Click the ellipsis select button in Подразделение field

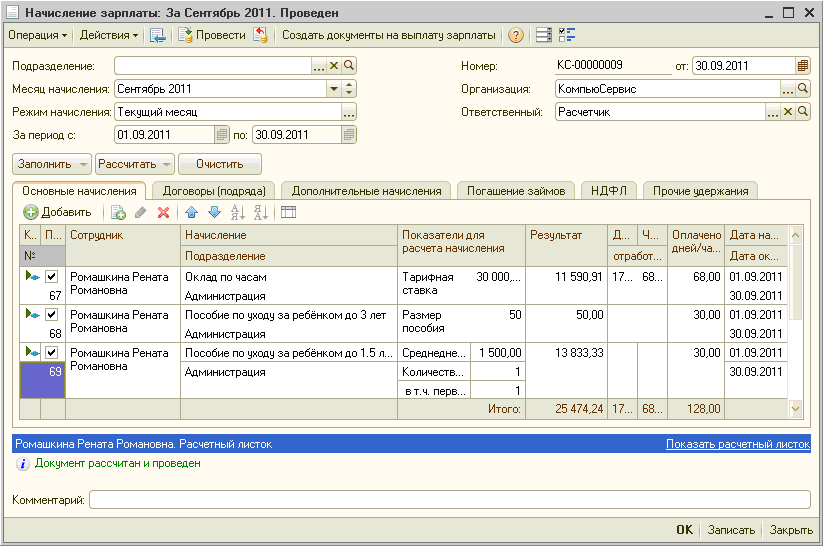point(319,66)
